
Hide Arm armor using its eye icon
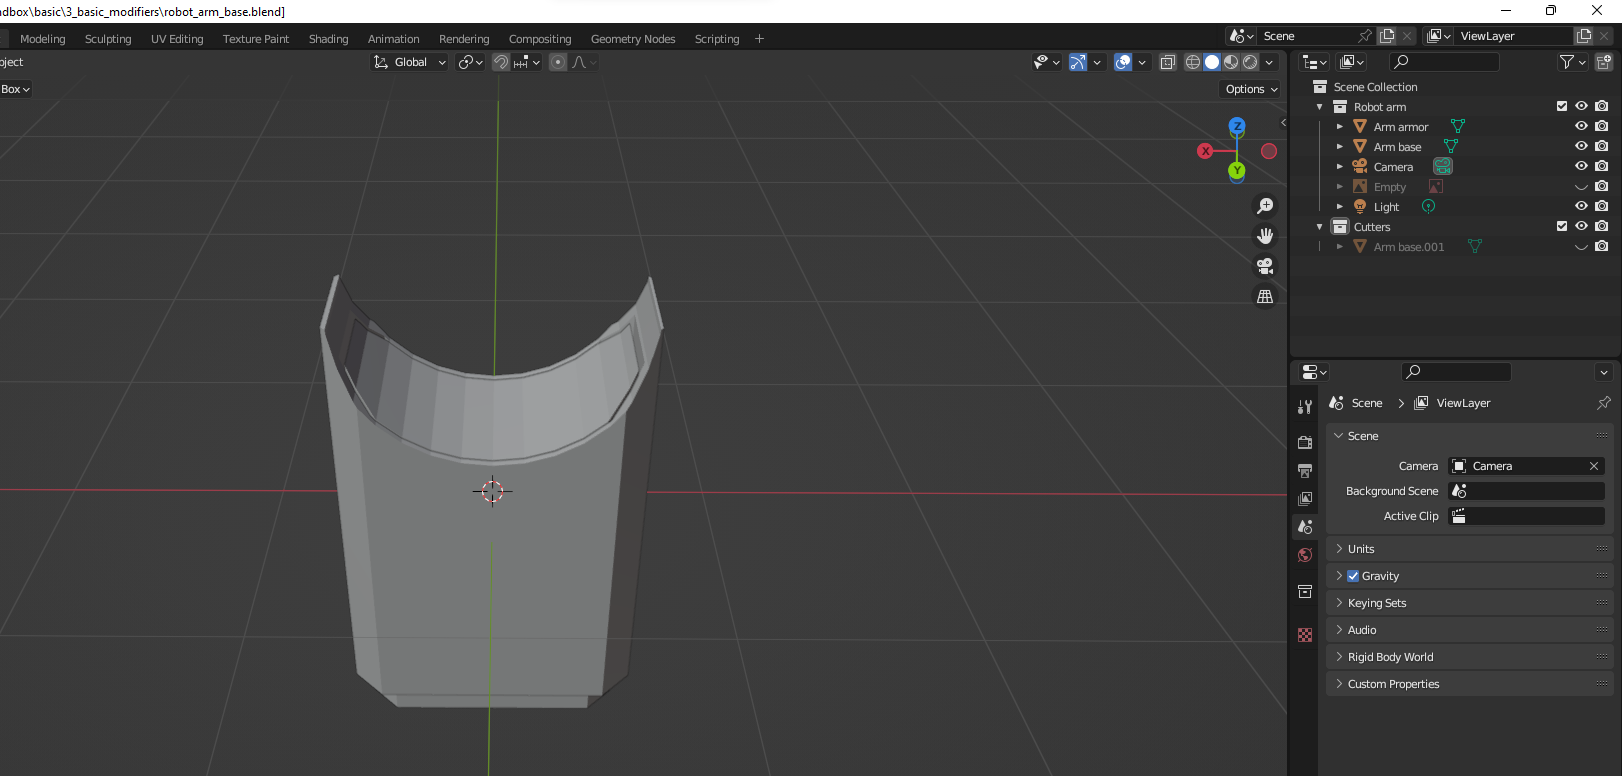coord(1581,126)
